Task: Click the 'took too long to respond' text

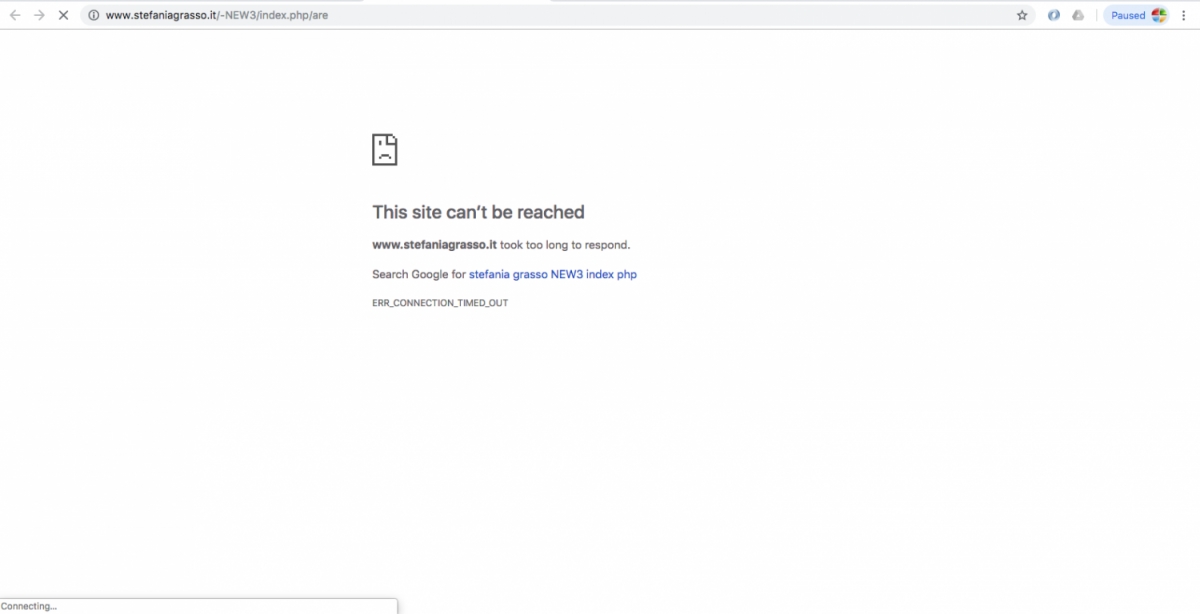Action: click(565, 244)
